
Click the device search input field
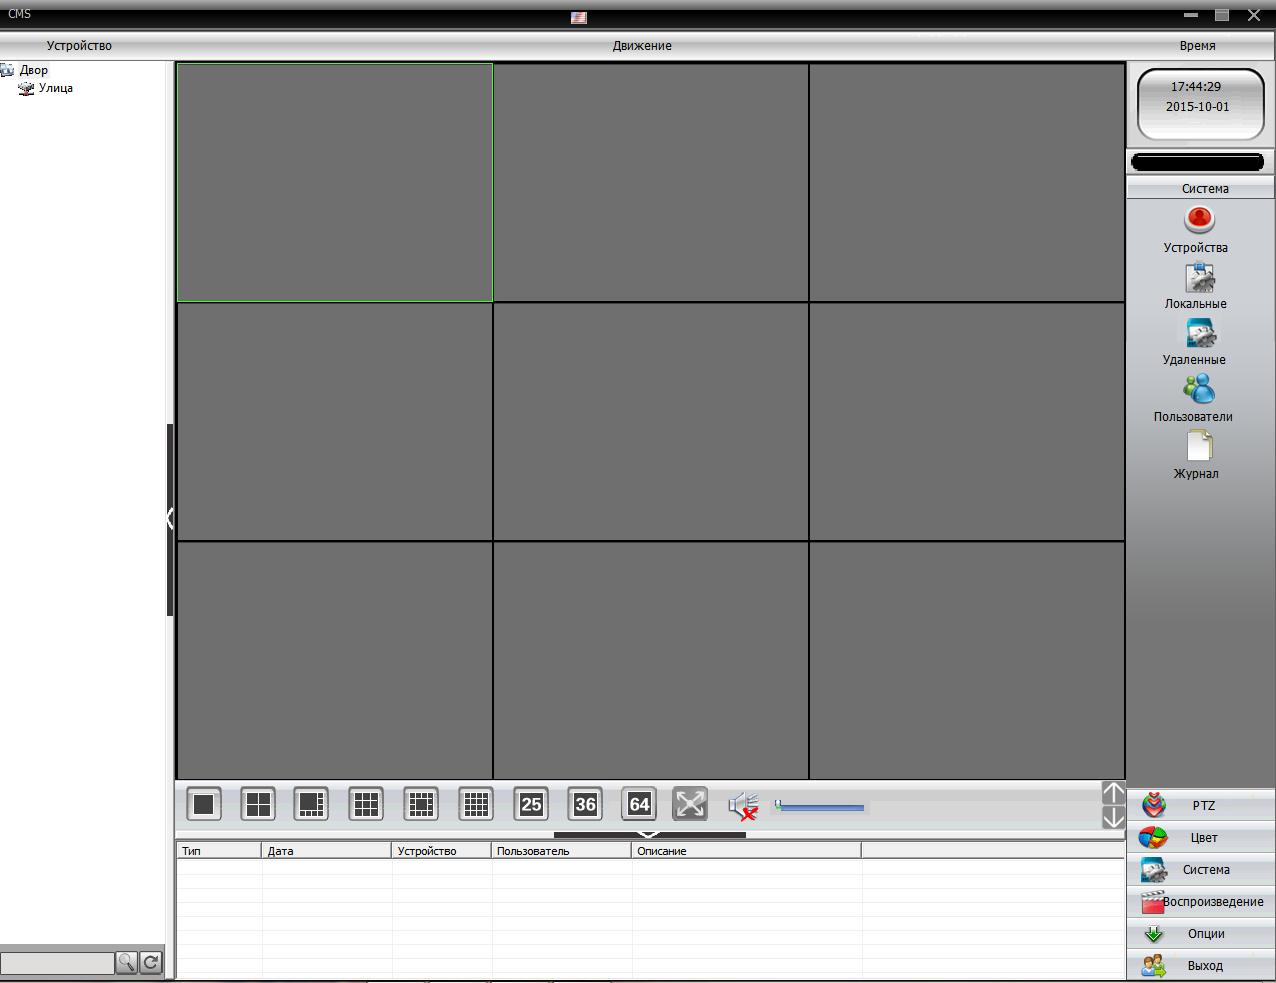coord(57,963)
